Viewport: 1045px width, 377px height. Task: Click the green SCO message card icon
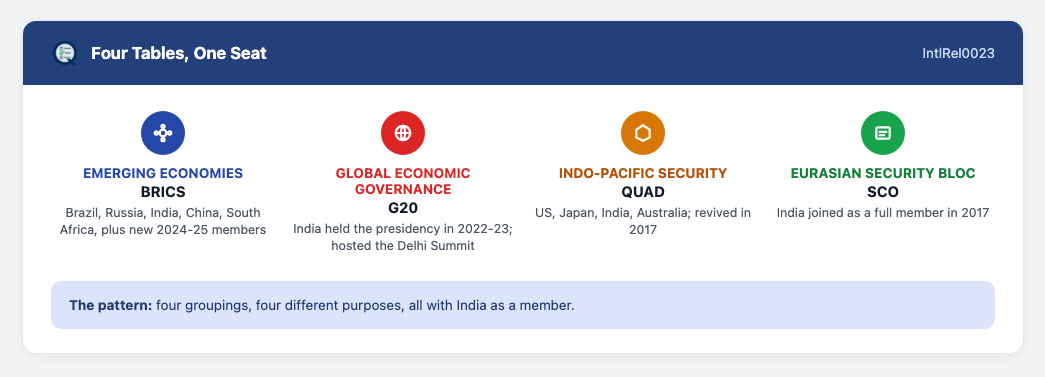click(883, 133)
